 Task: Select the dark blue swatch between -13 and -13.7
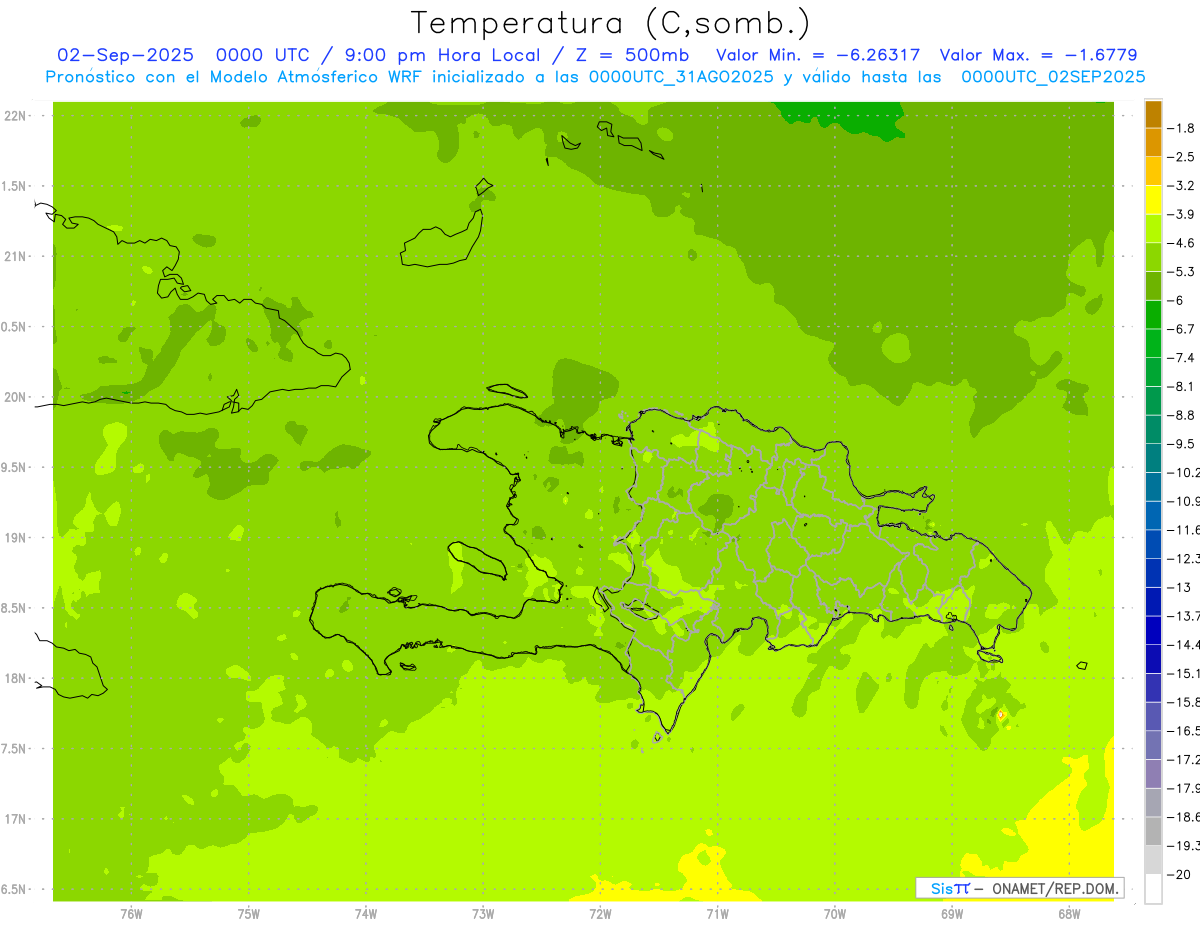click(1153, 601)
